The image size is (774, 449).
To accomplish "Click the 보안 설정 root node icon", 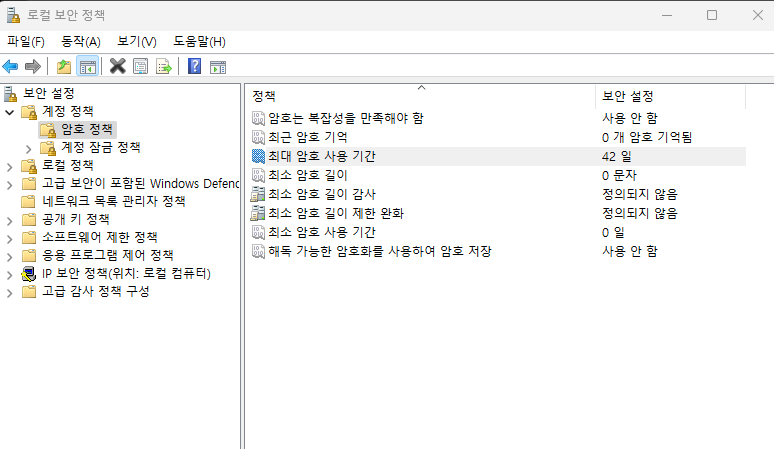I will [11, 93].
